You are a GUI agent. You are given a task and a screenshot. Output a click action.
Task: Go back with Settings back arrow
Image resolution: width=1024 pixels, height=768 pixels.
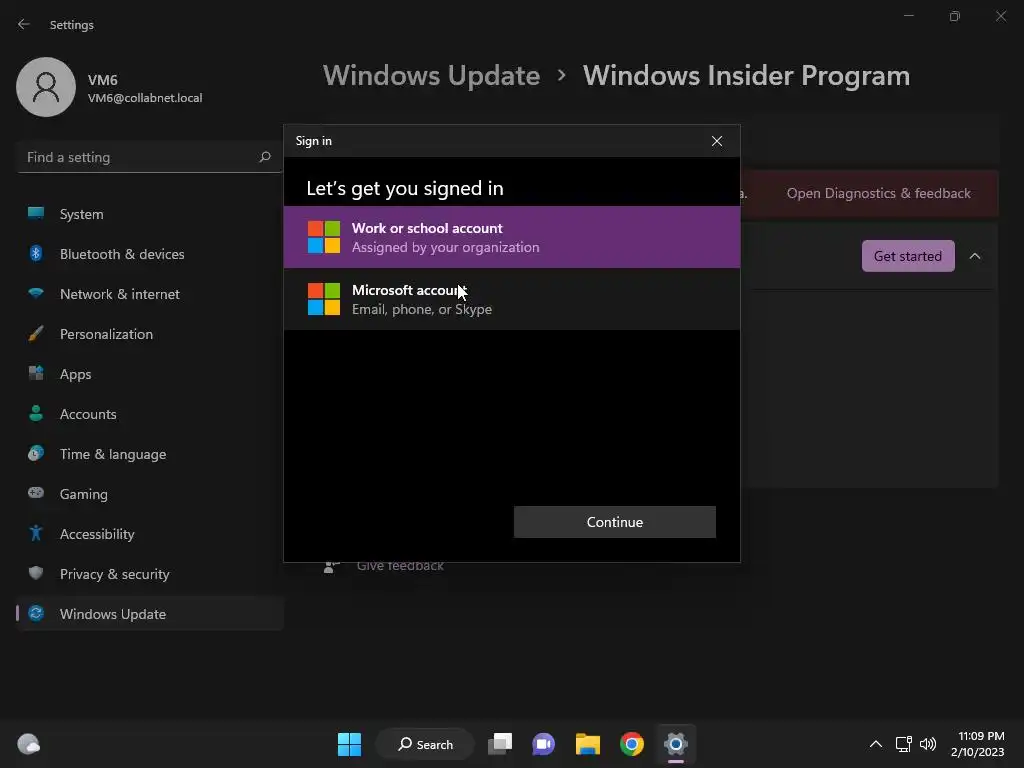pos(24,24)
